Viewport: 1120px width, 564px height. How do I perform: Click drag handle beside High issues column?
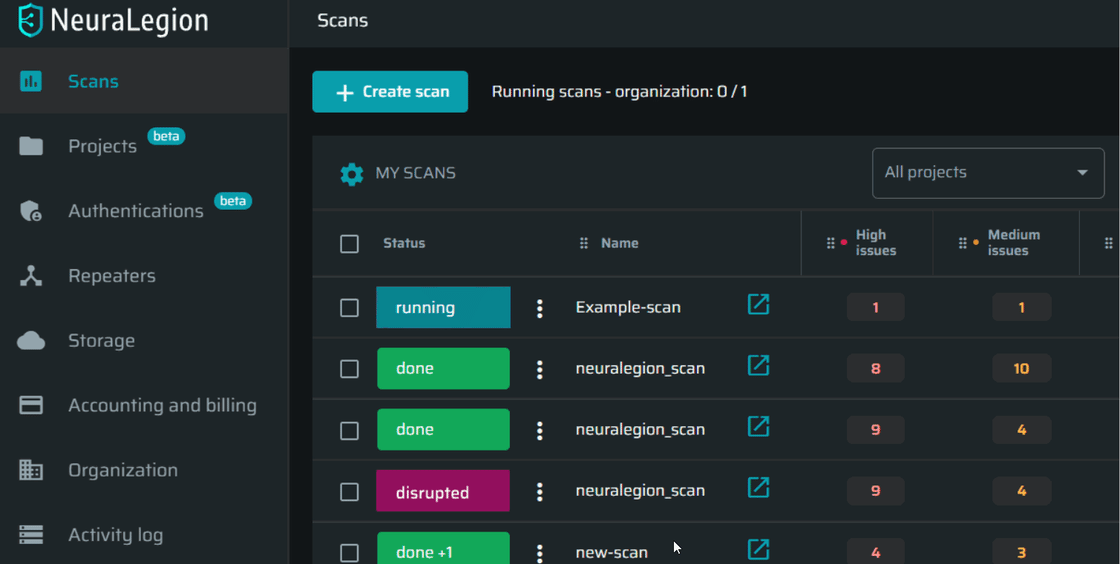point(830,243)
